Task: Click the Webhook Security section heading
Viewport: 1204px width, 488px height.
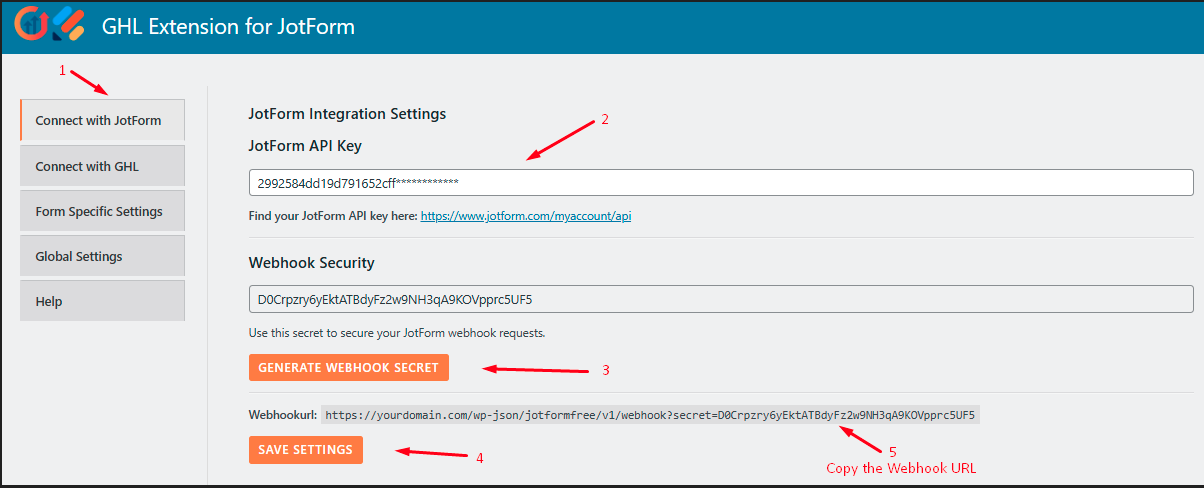Action: 311,263
